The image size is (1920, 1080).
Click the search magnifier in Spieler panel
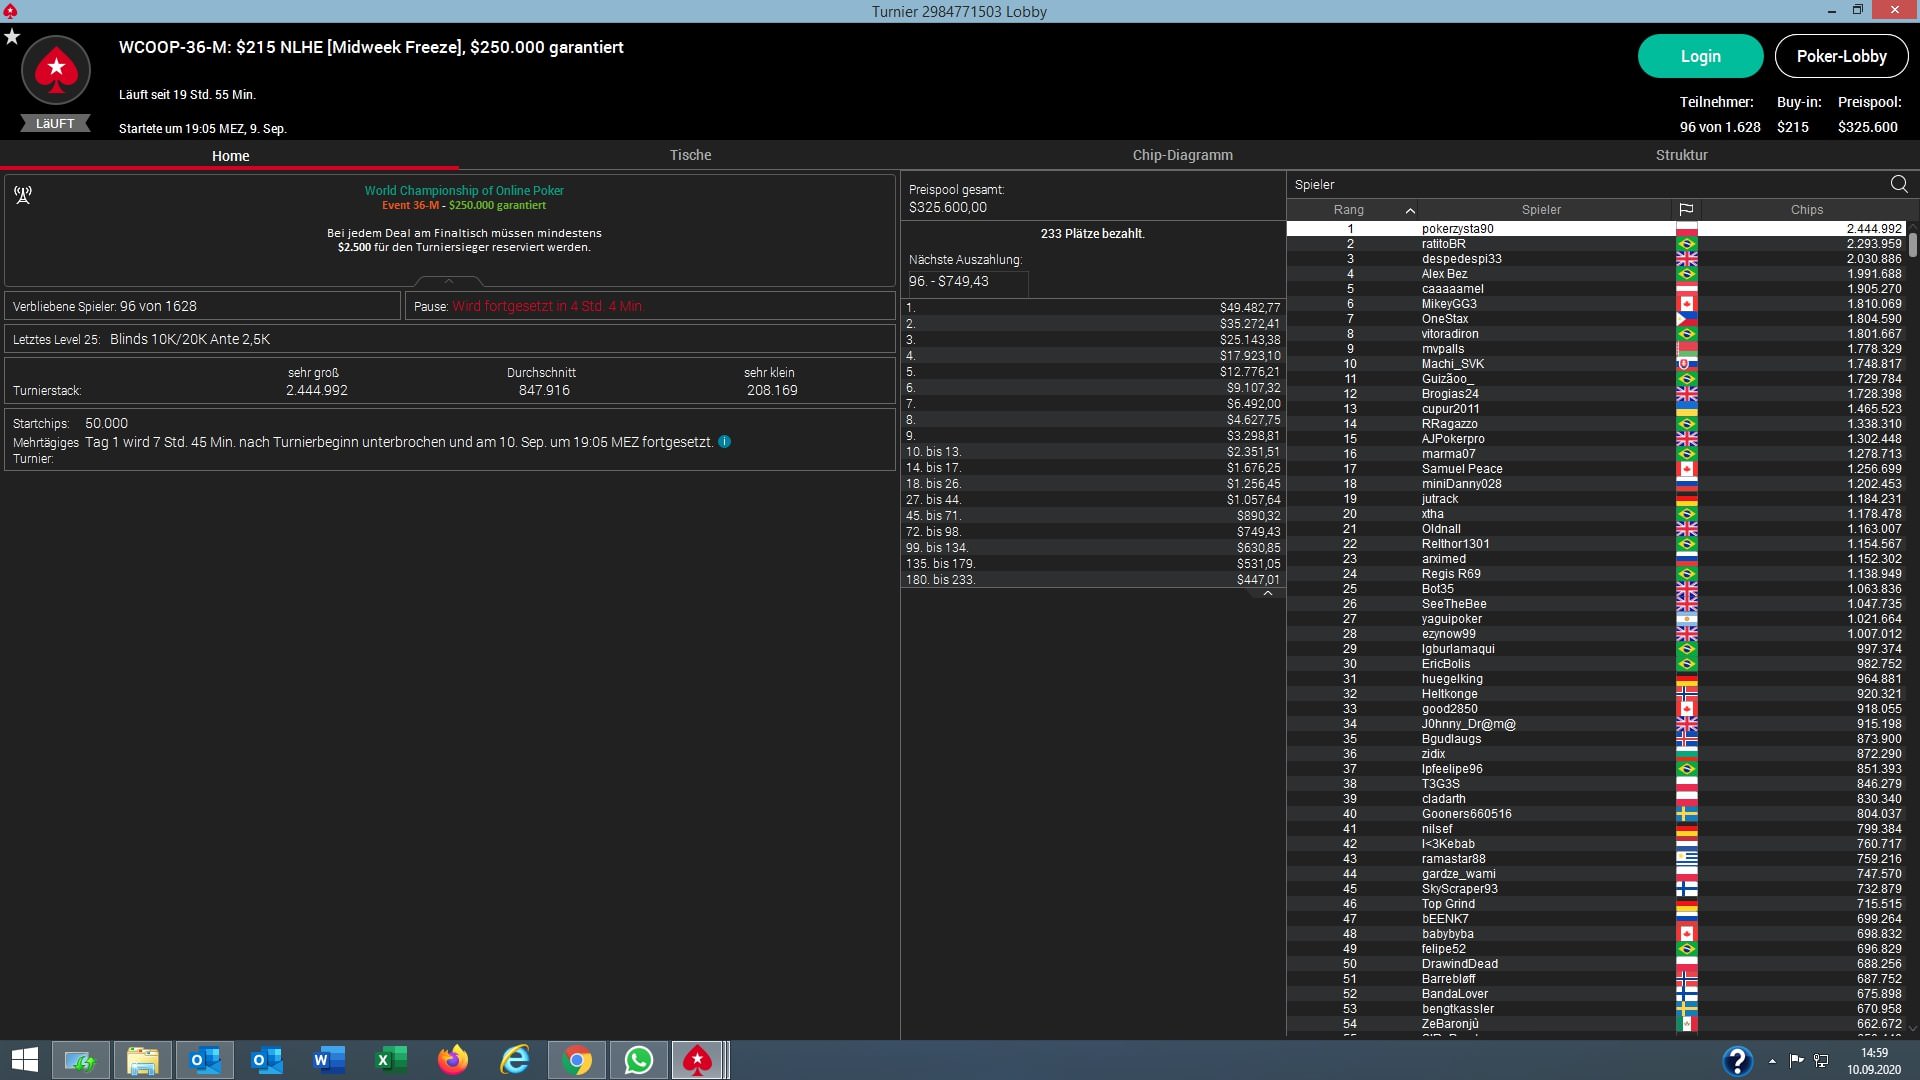coord(1898,184)
